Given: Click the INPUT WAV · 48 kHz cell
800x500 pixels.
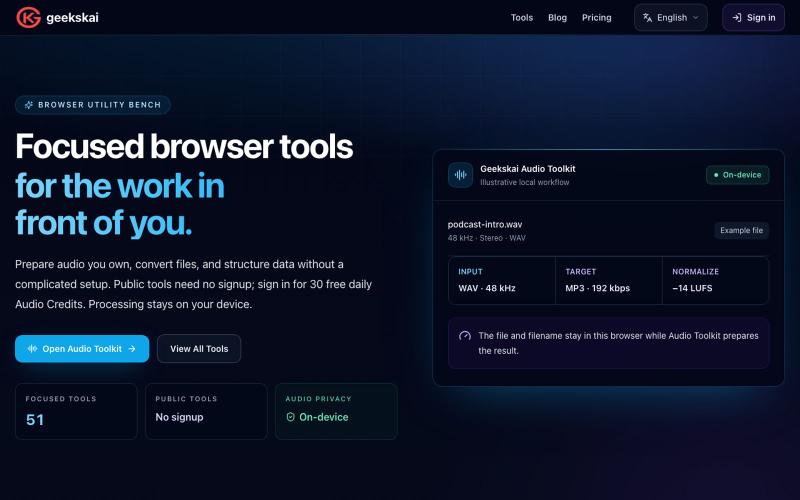Looking at the screenshot, I should (502, 280).
